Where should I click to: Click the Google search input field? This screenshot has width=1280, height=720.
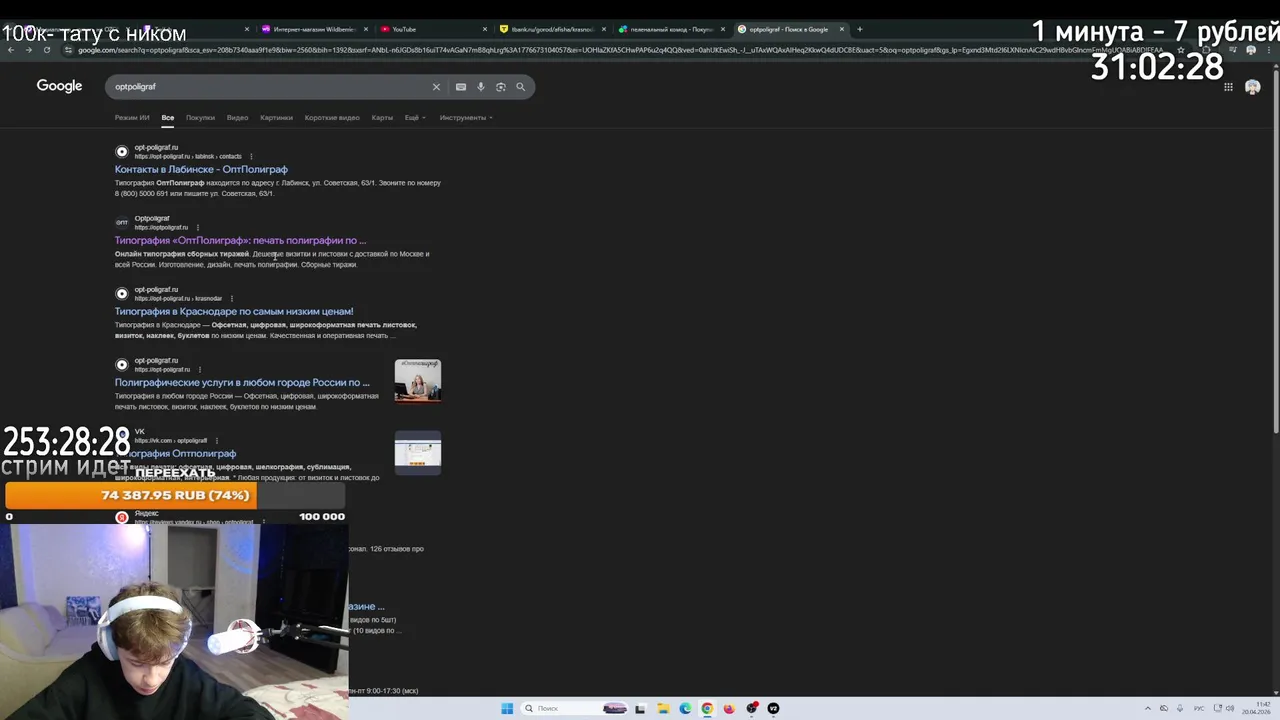point(270,87)
